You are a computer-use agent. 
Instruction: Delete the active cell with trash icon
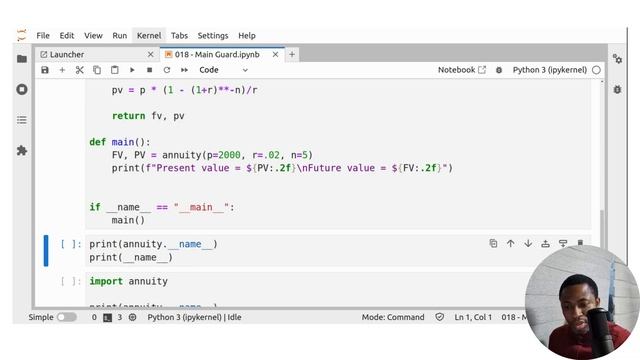[x=580, y=243]
